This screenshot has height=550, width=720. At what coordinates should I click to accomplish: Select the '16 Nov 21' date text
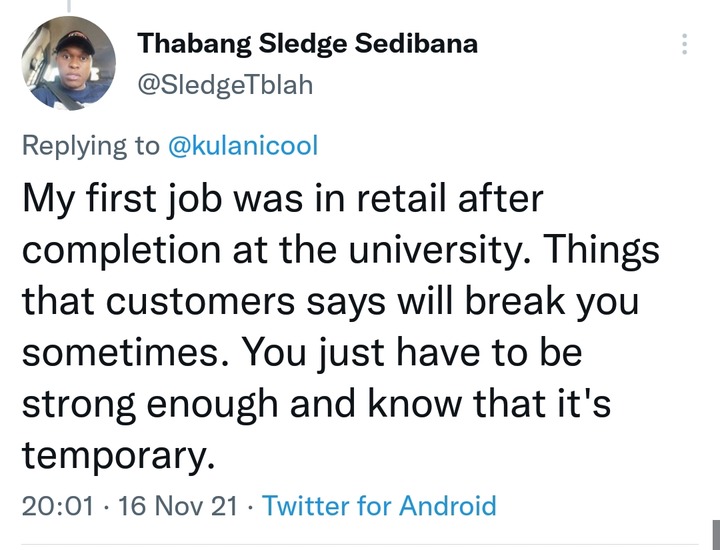pos(178,505)
